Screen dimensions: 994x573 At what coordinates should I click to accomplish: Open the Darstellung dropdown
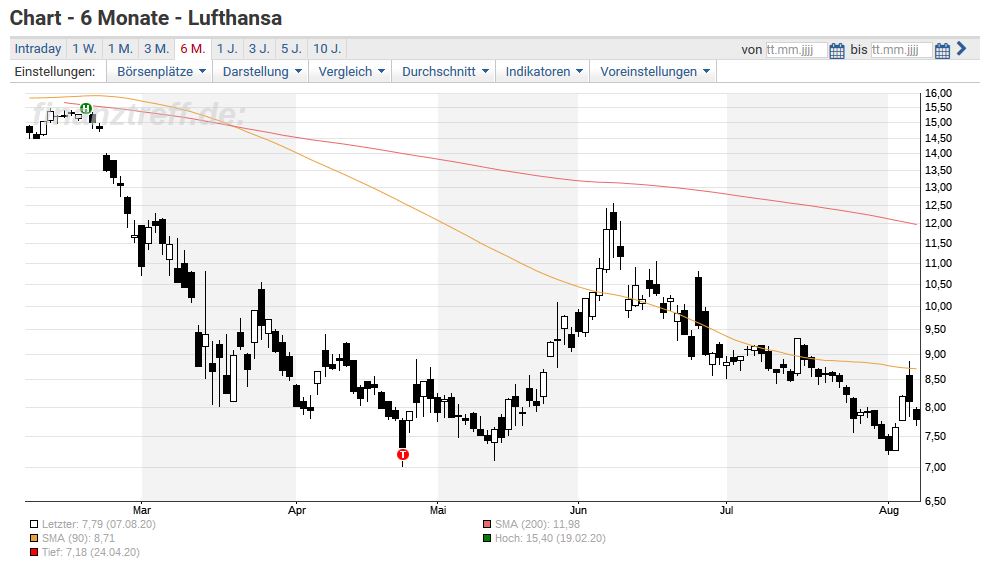tap(261, 72)
